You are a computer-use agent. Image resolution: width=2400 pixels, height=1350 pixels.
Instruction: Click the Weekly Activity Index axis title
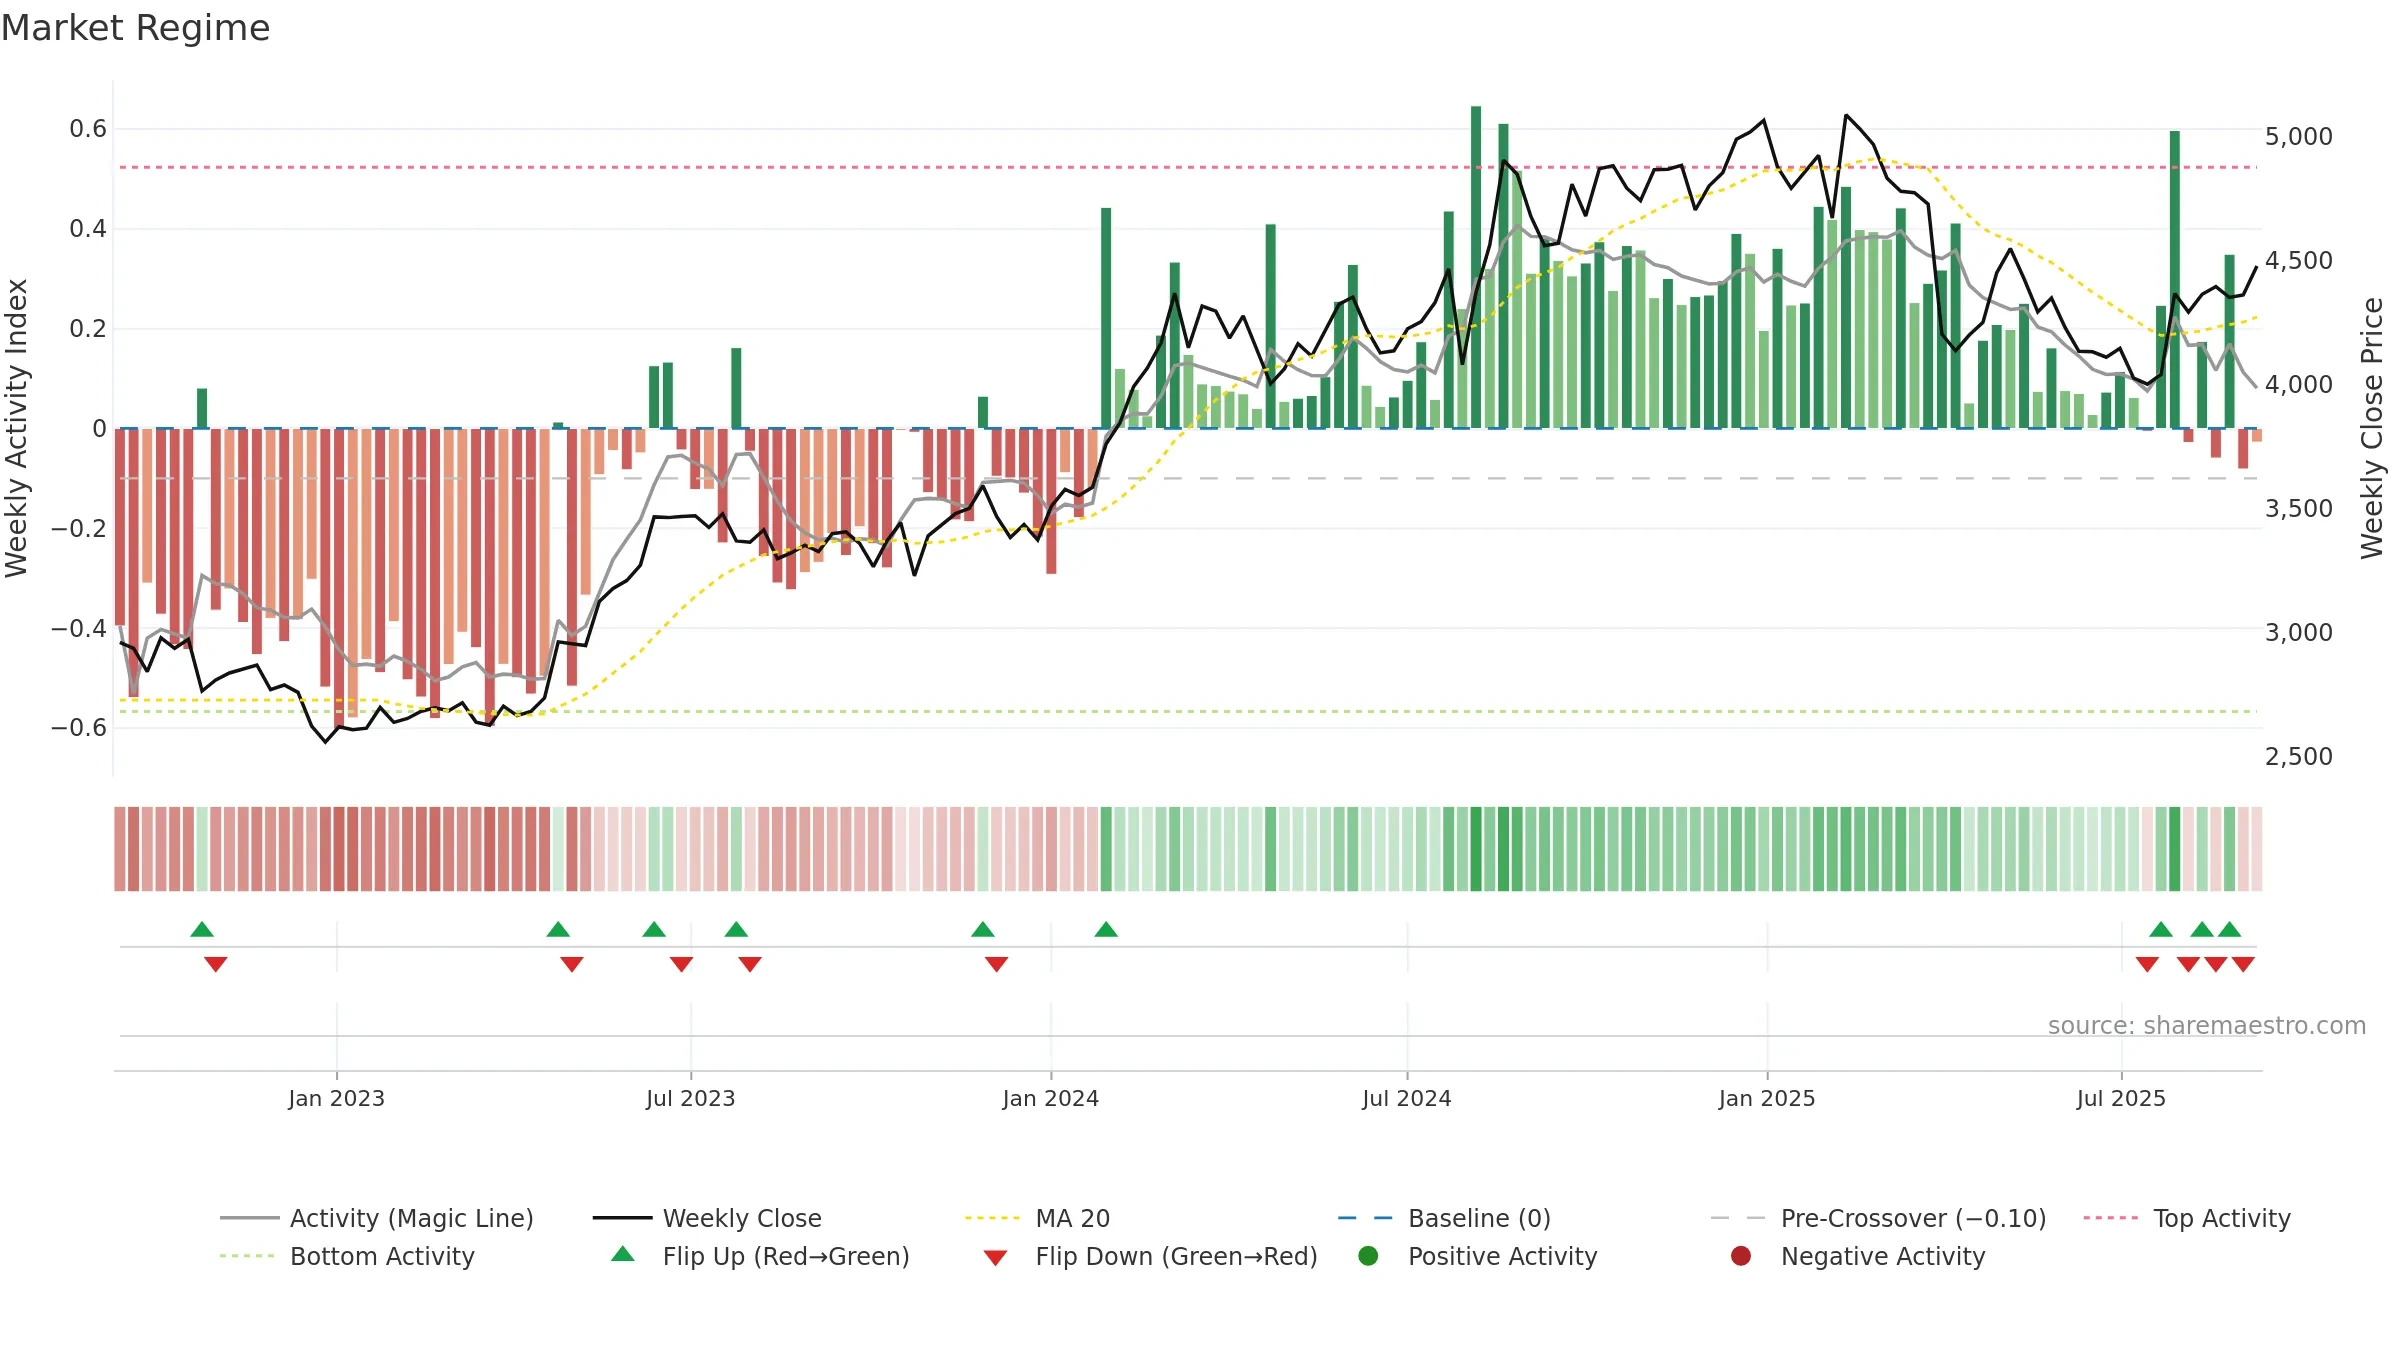click(16, 428)
